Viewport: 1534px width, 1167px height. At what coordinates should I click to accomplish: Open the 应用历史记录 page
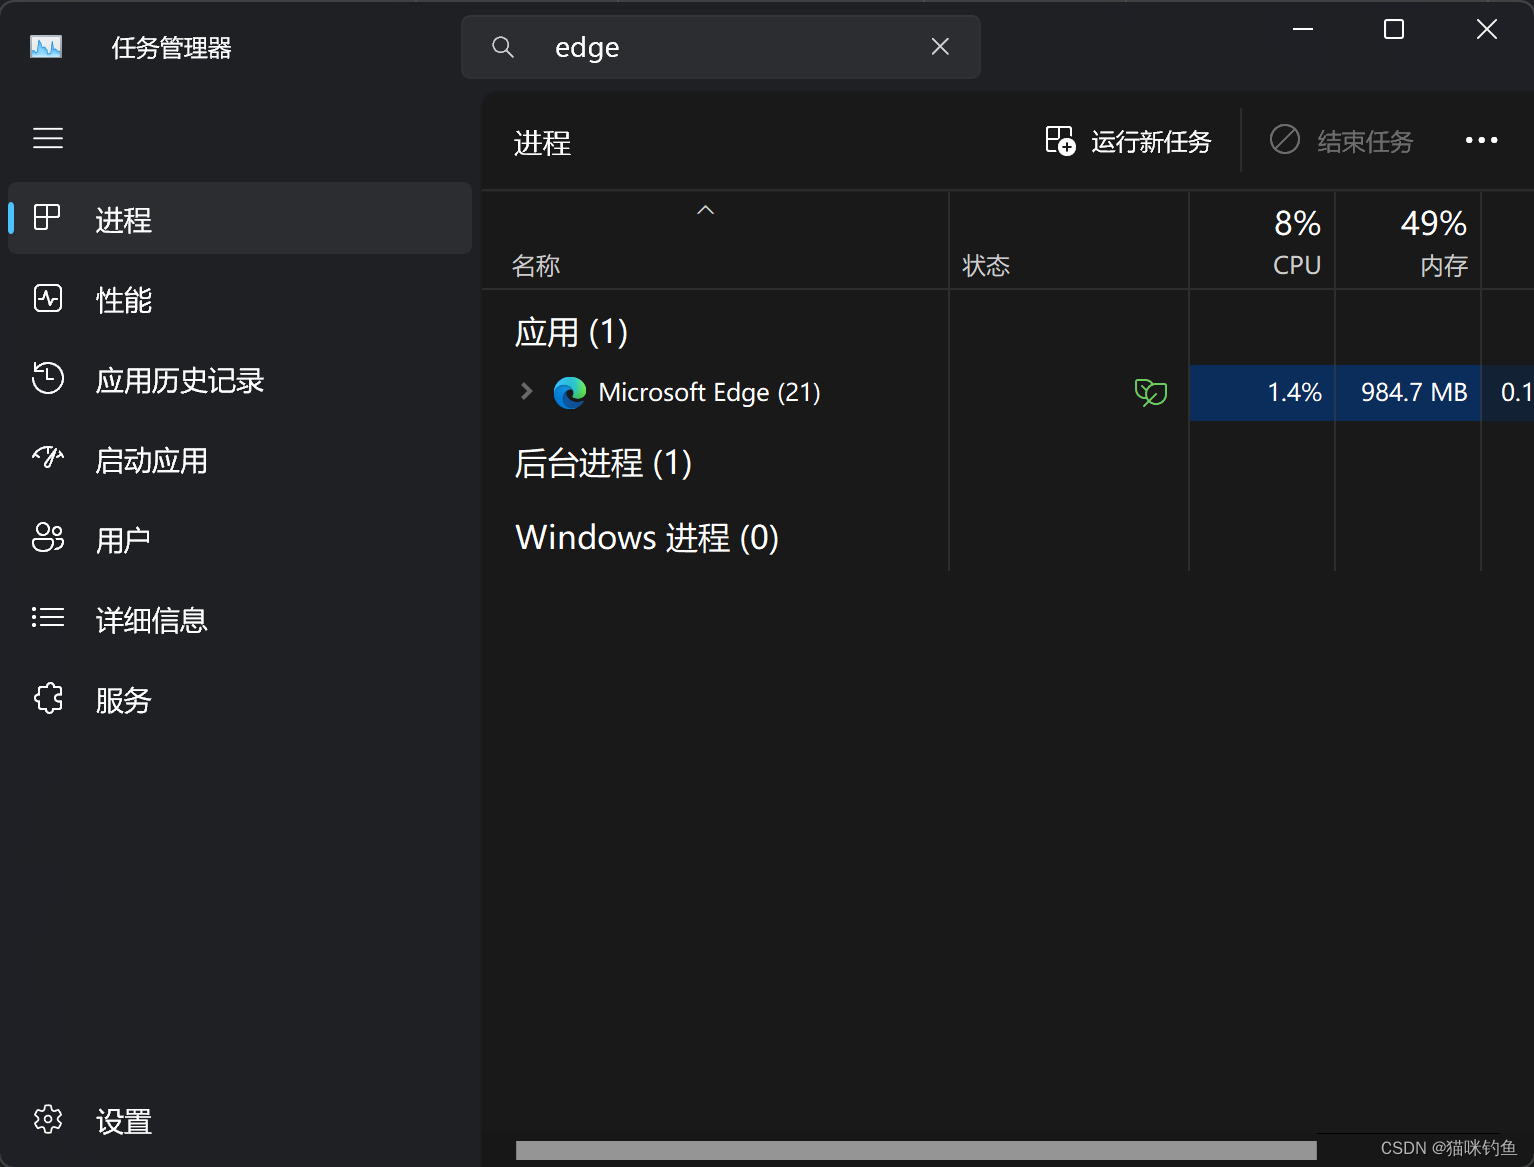pyautogui.click(x=240, y=379)
